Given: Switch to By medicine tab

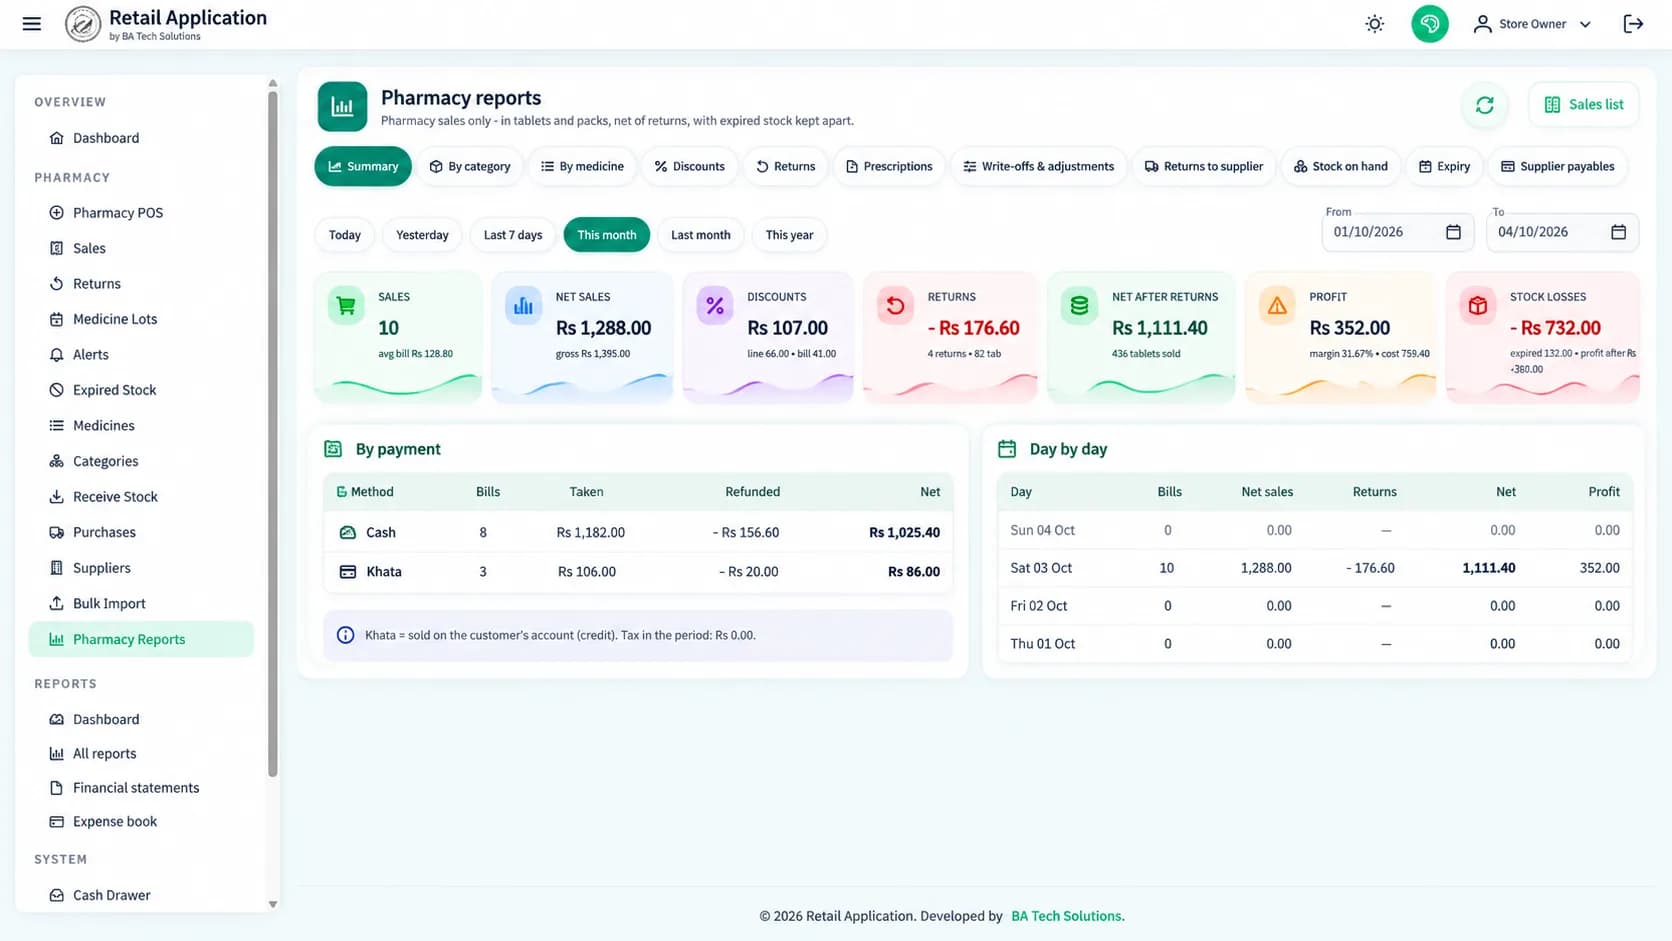Looking at the screenshot, I should (582, 166).
